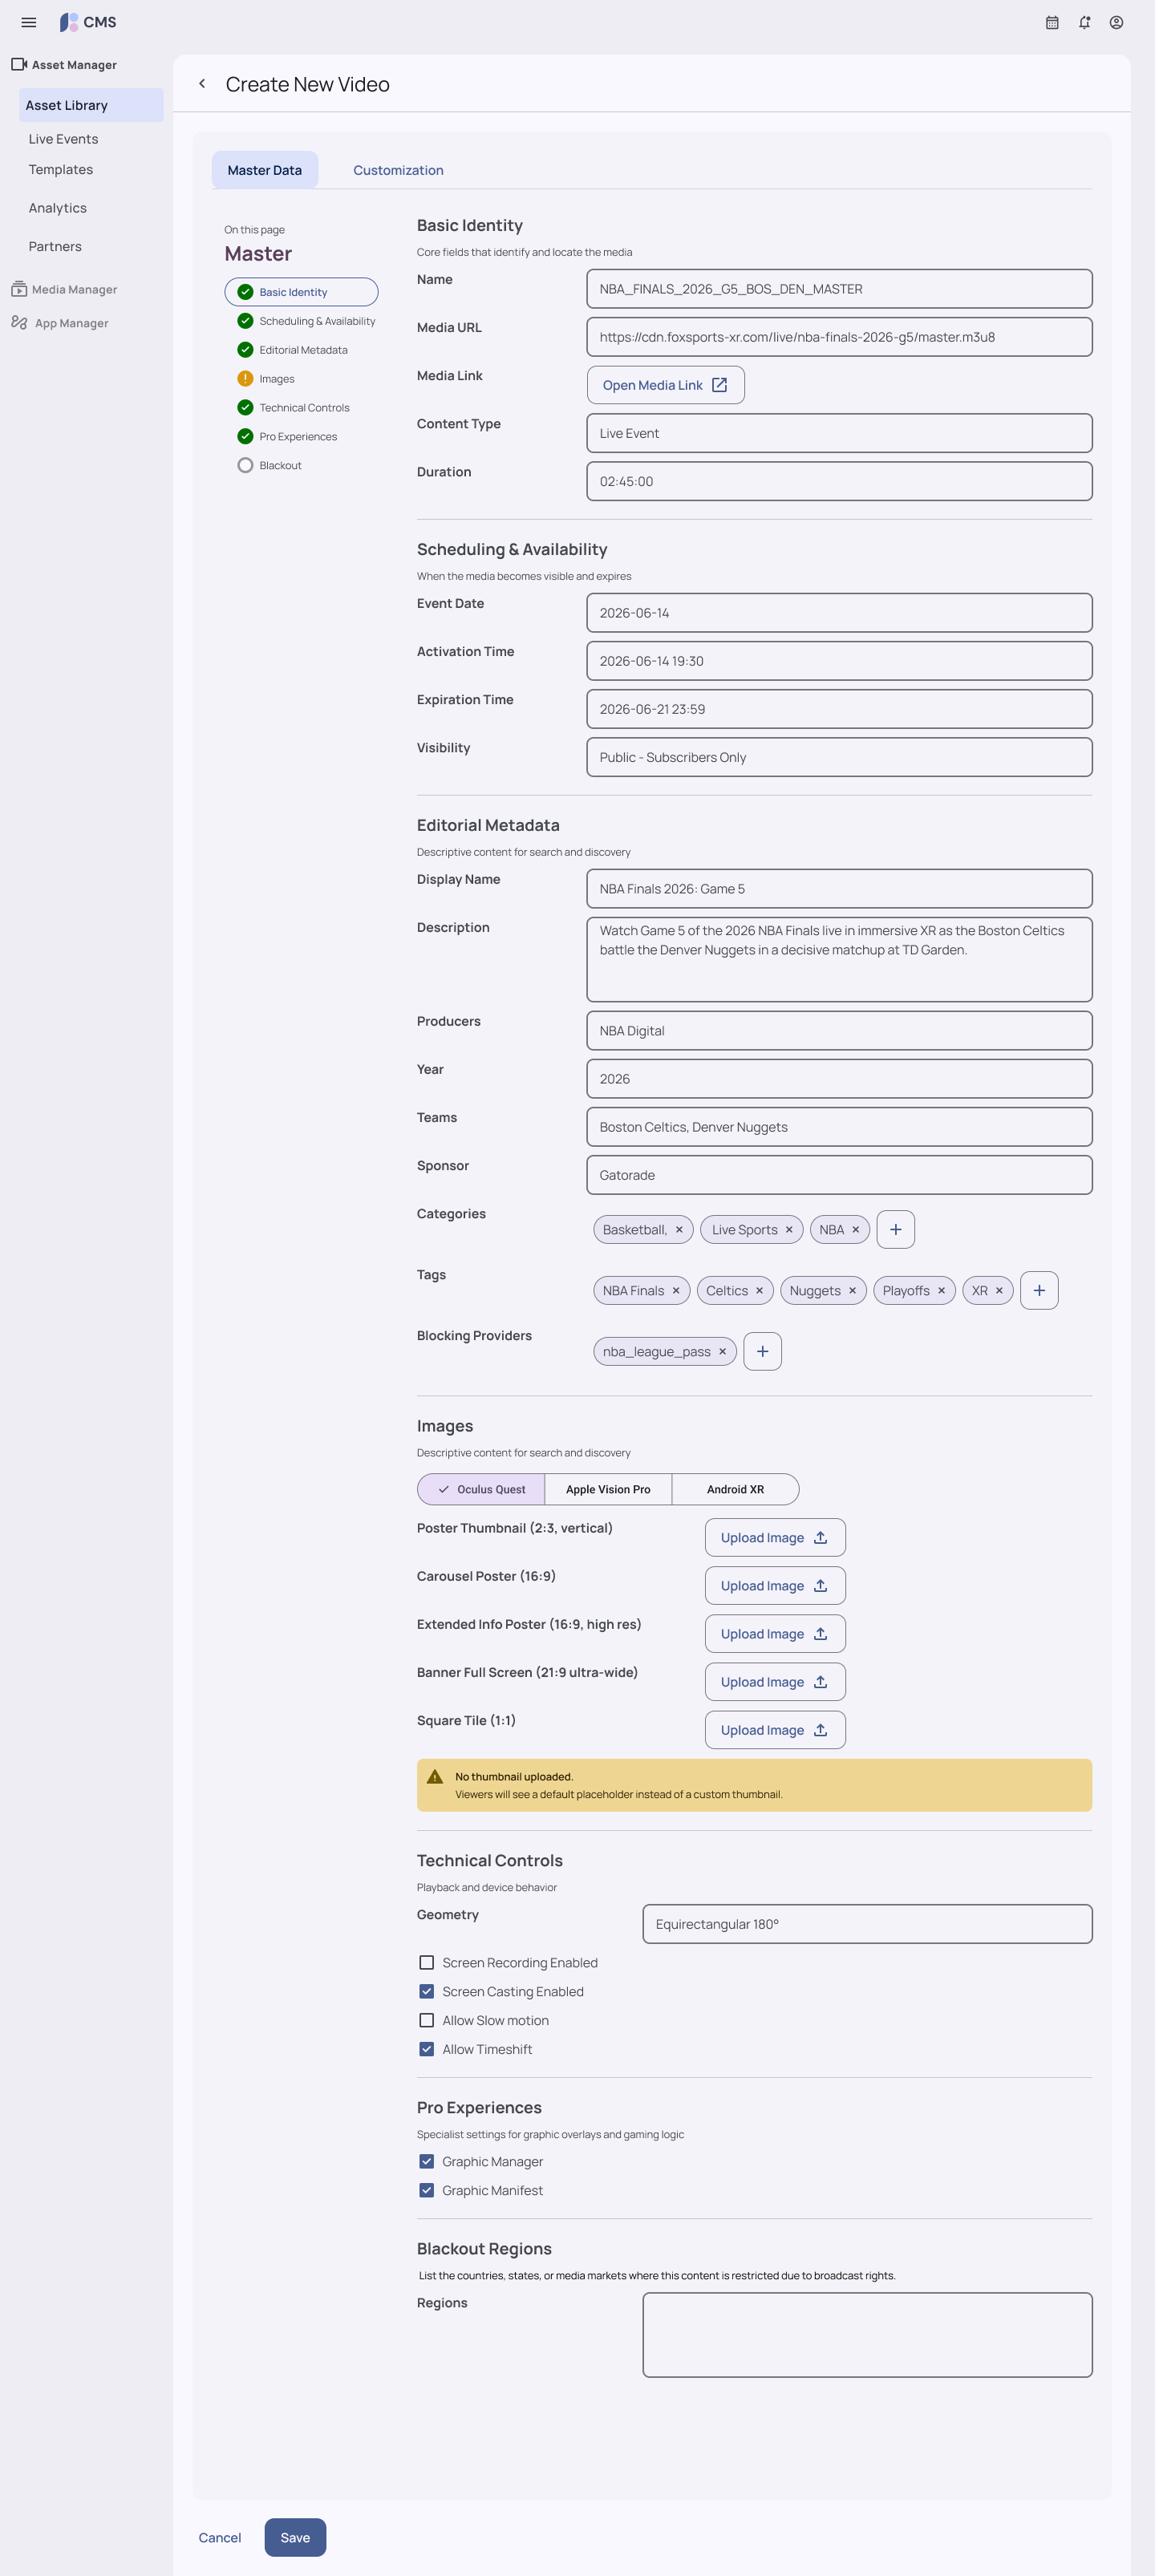
Task: Open the Expiration Time field
Action: pos(839,709)
